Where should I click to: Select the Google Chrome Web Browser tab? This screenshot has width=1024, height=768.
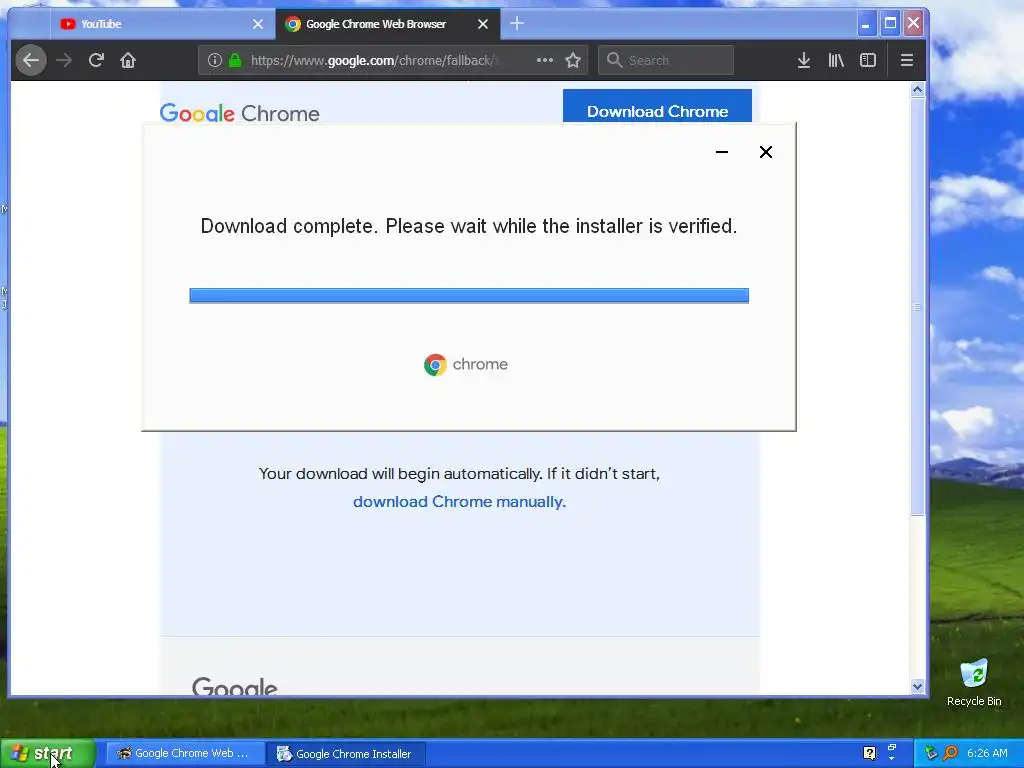tap(388, 24)
